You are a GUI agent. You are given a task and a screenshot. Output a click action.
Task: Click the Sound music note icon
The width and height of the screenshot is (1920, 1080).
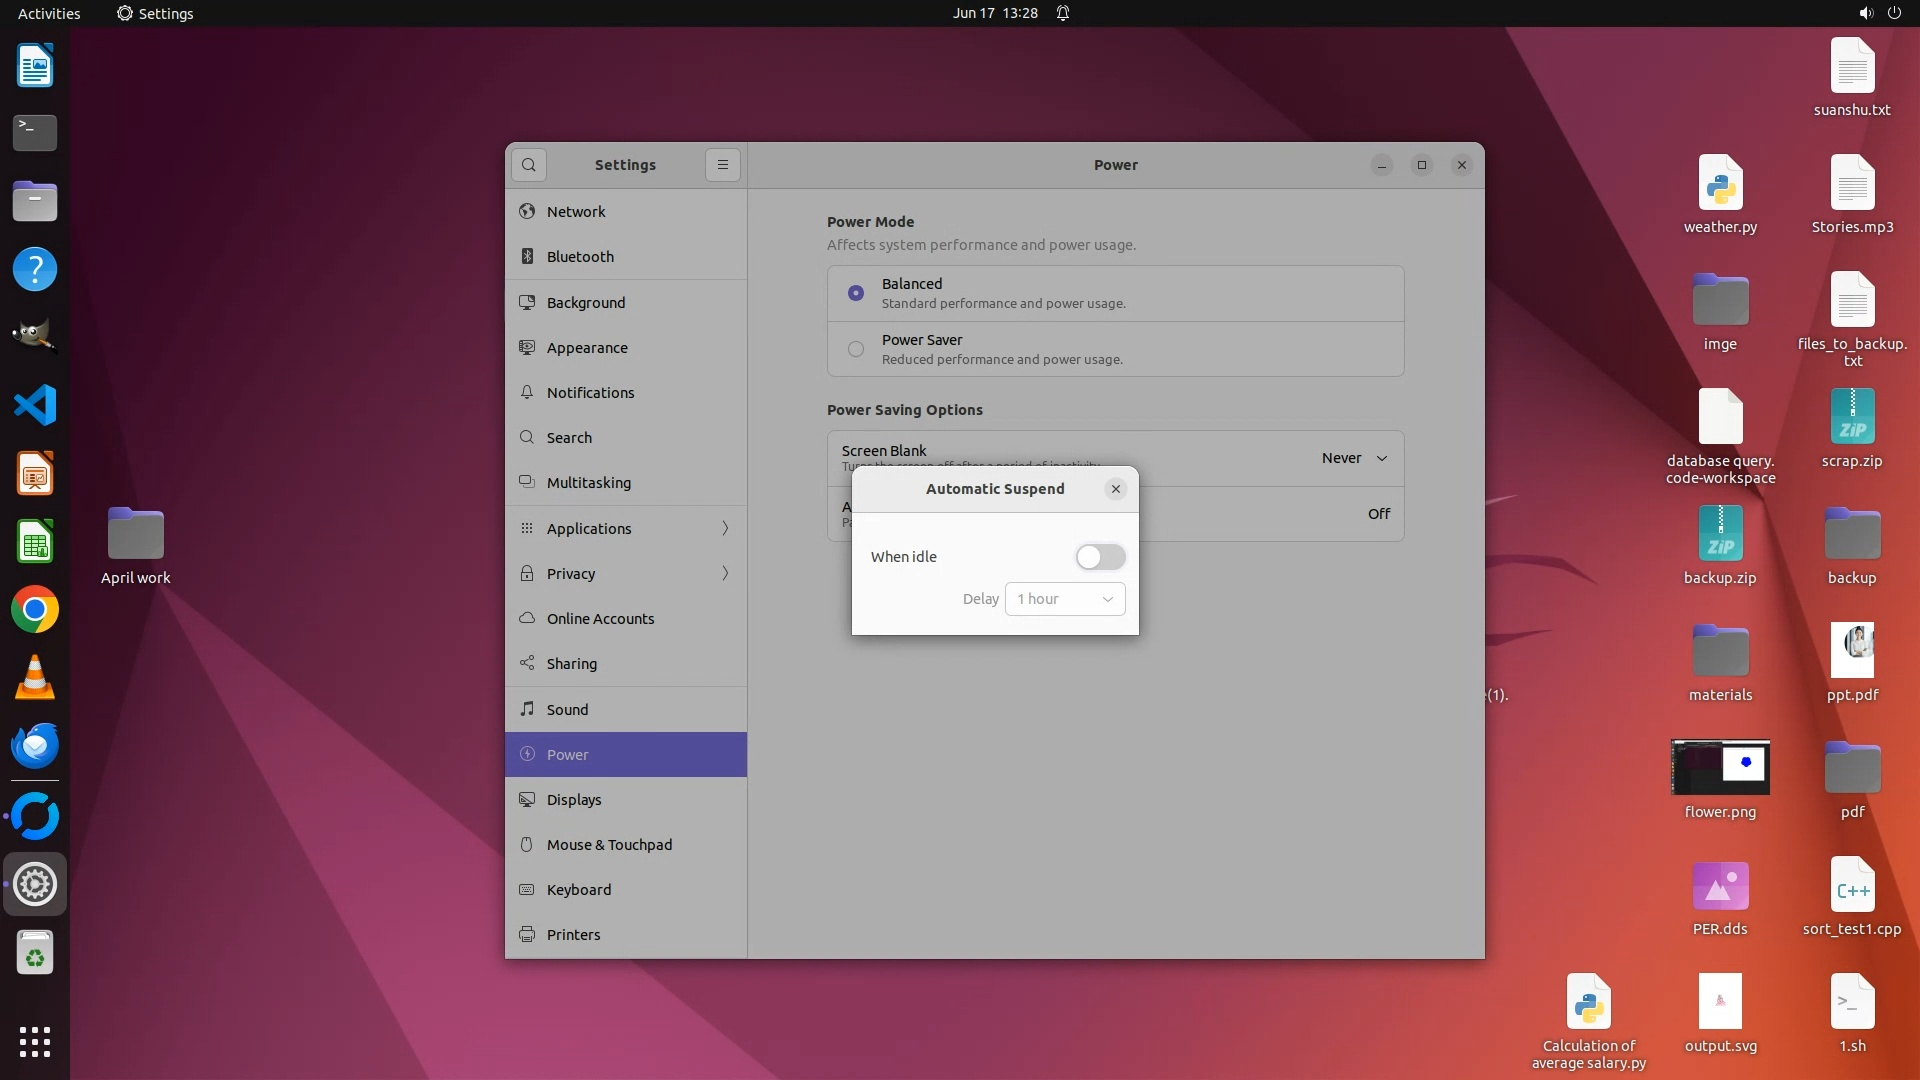click(527, 710)
